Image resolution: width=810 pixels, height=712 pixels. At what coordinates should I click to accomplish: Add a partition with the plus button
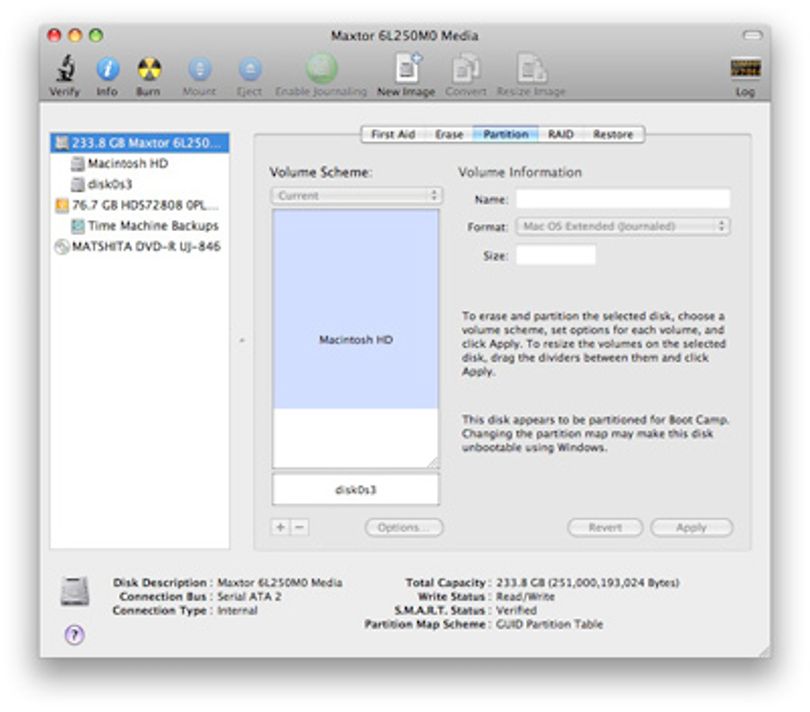(x=280, y=527)
